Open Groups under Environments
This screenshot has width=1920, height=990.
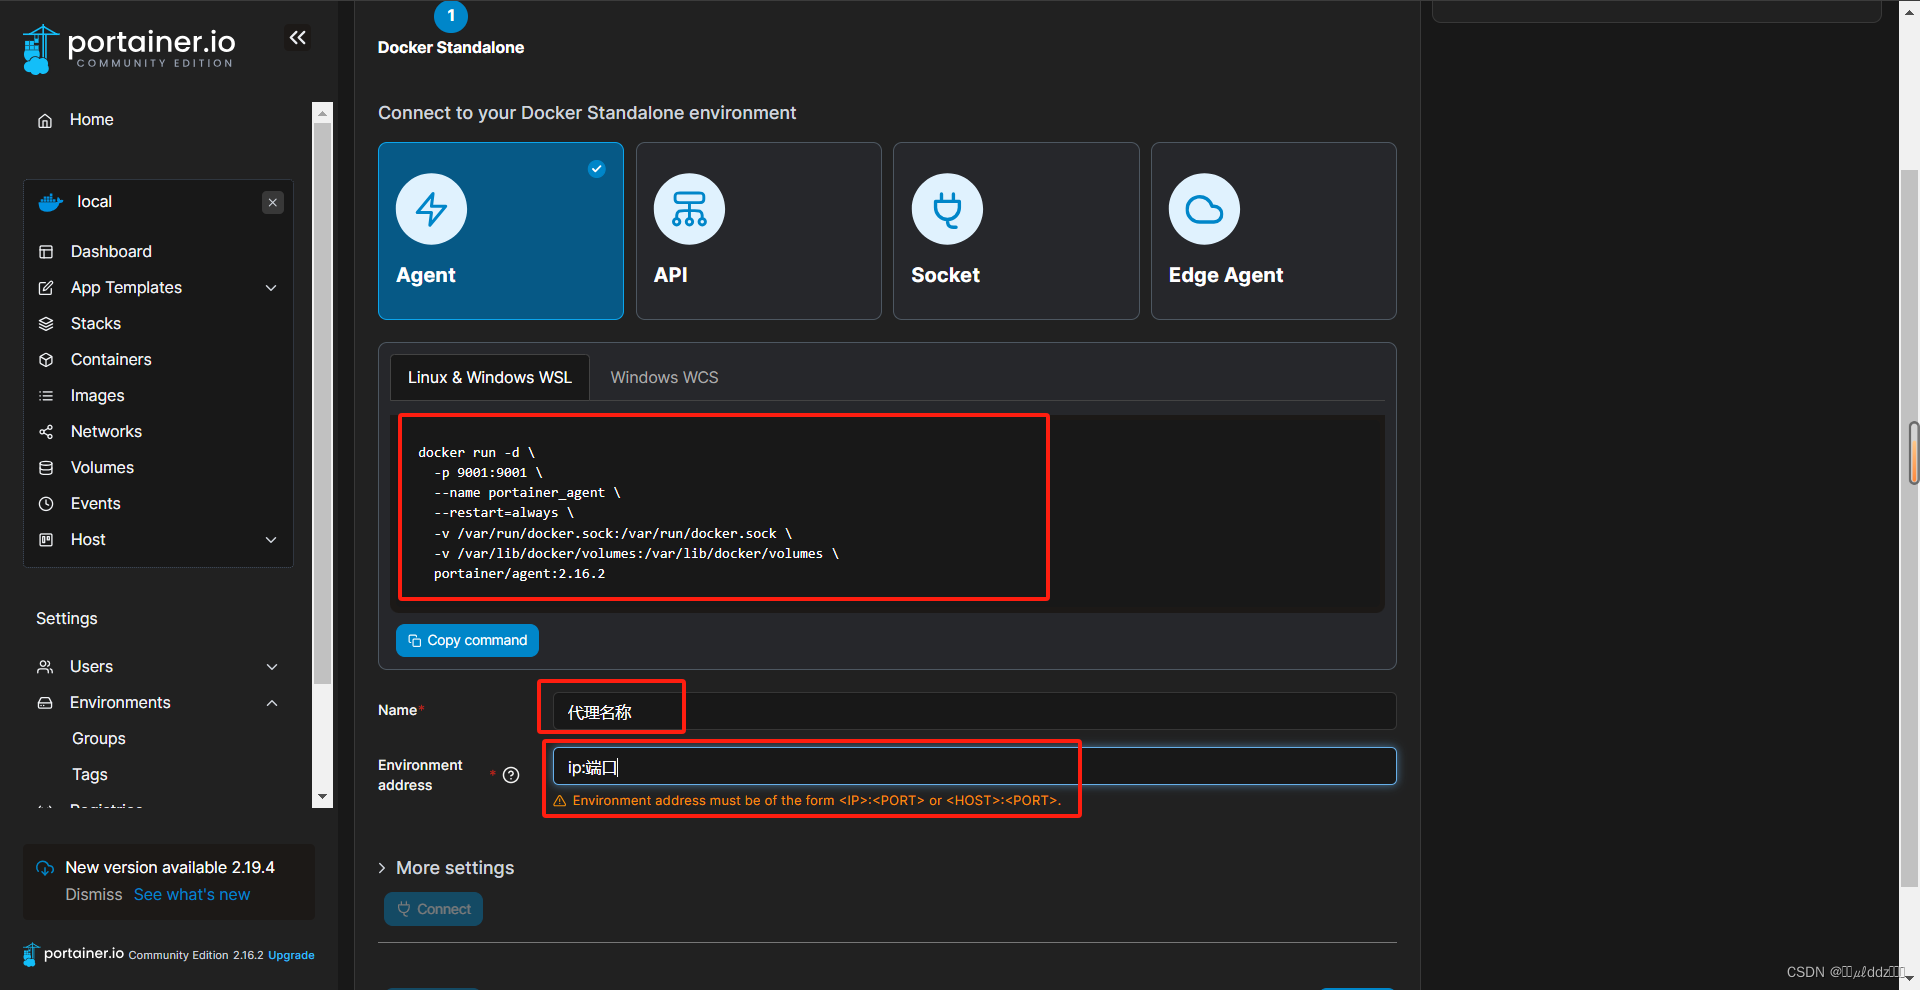tap(99, 739)
